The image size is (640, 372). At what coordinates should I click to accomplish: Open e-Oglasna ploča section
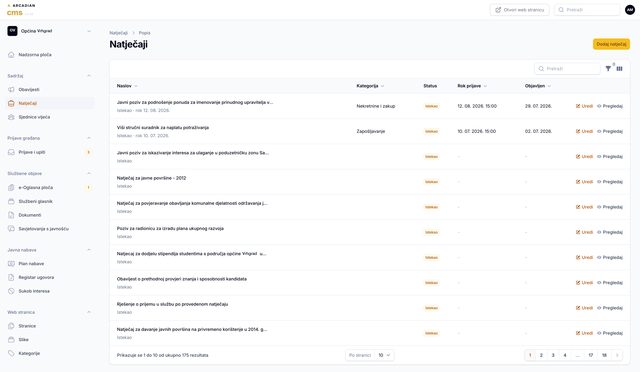click(x=36, y=187)
